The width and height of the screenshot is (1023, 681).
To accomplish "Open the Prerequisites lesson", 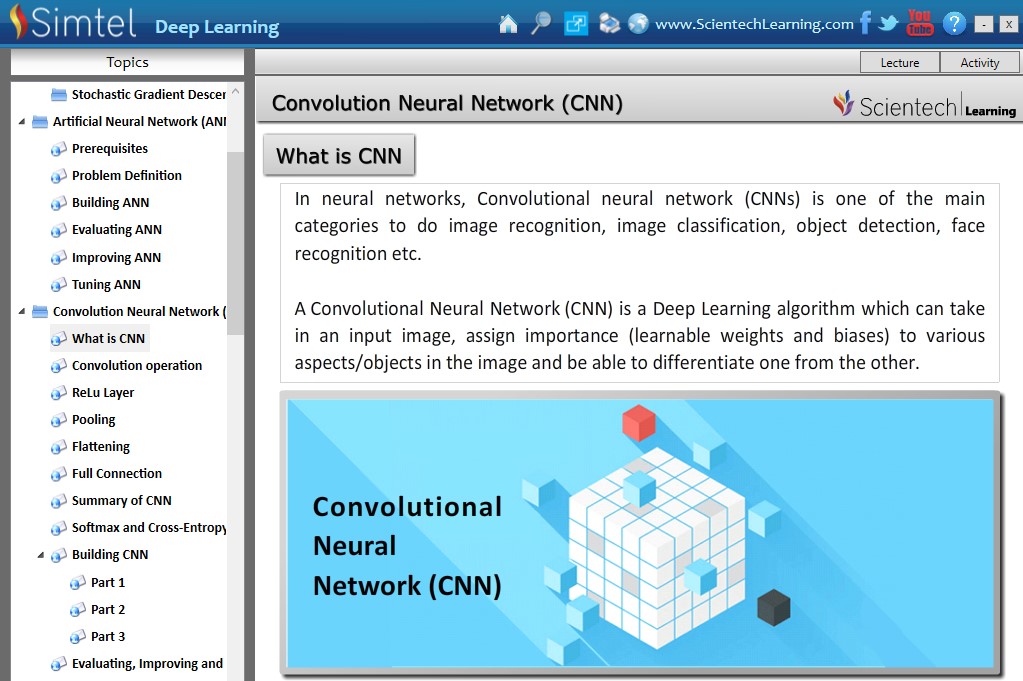I will coord(110,149).
